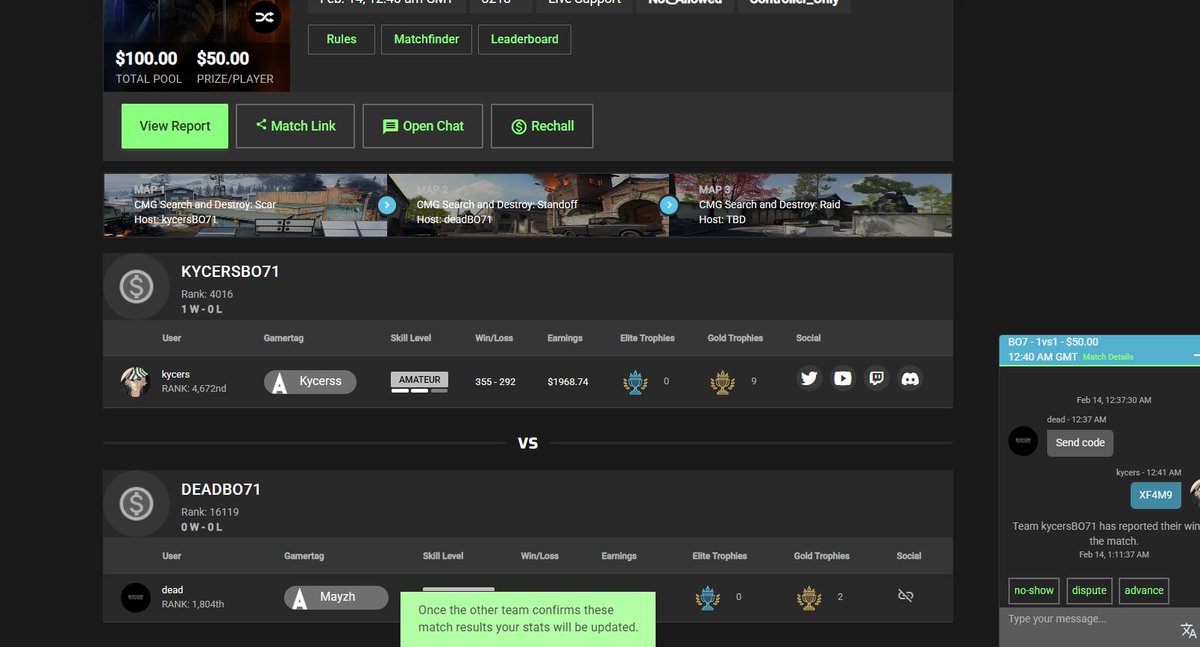Copy the Match Link
This screenshot has width=1200, height=647.
click(295, 126)
